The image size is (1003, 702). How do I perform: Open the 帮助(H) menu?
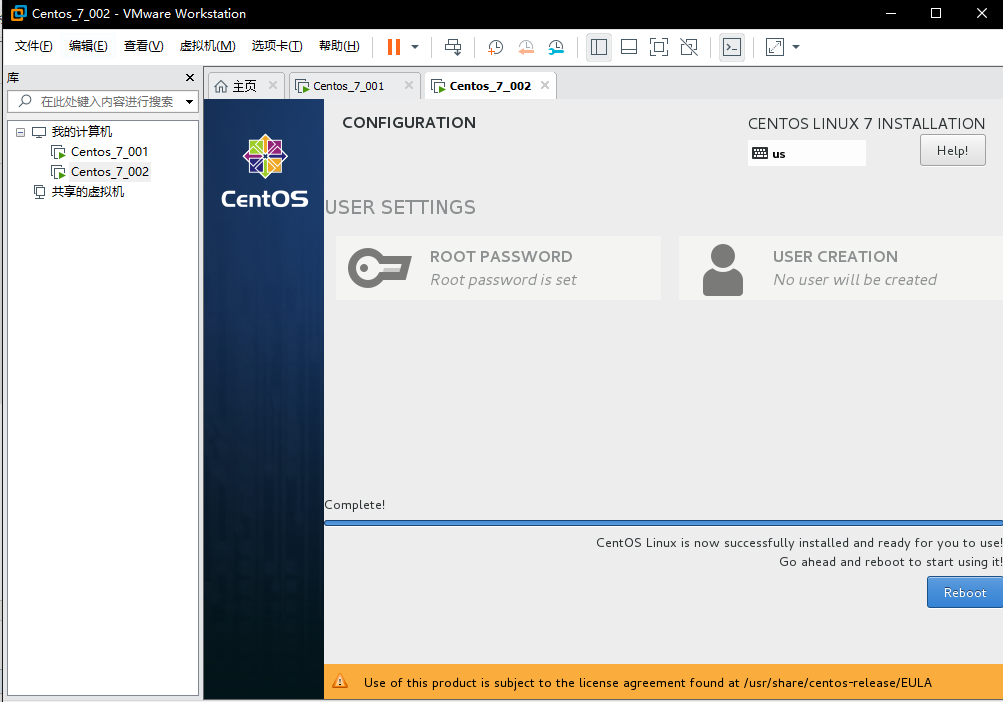[x=339, y=46]
